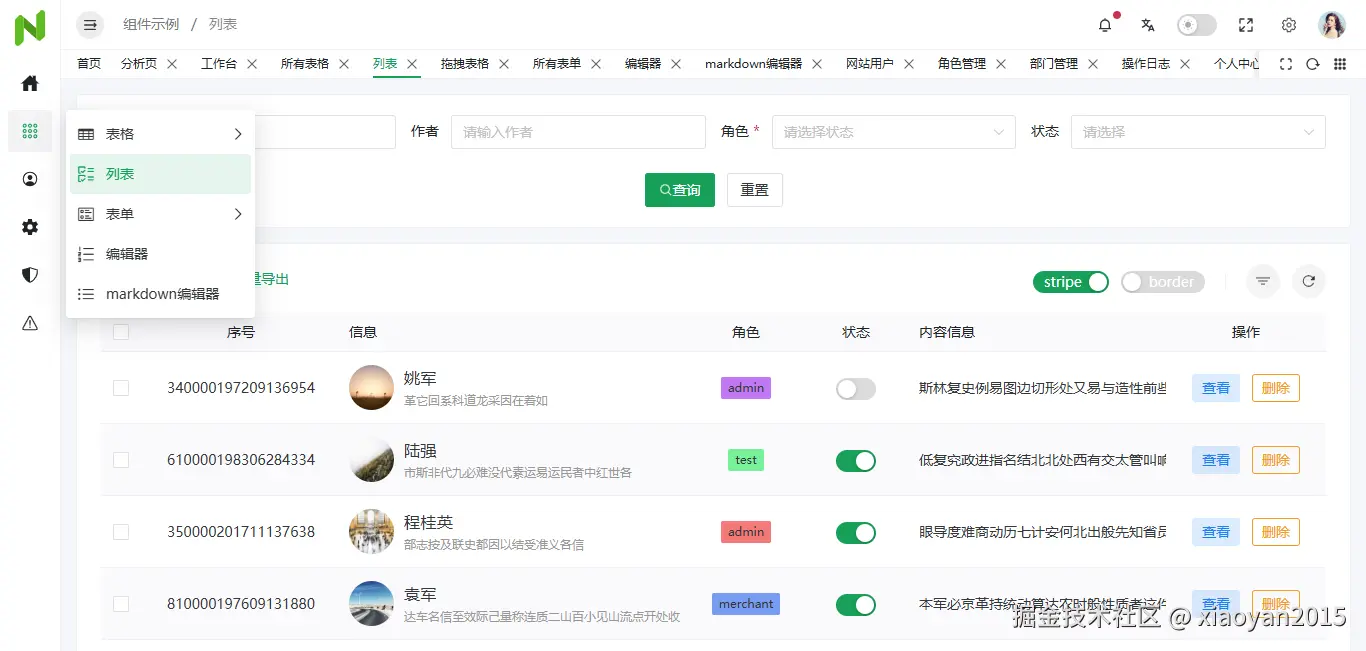
Task: Open the user circle sidebar icon
Action: pos(30,179)
